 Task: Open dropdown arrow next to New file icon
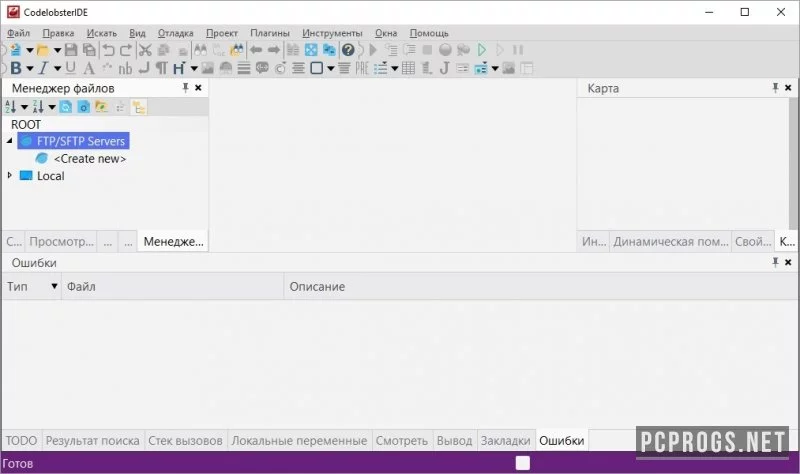click(x=30, y=50)
